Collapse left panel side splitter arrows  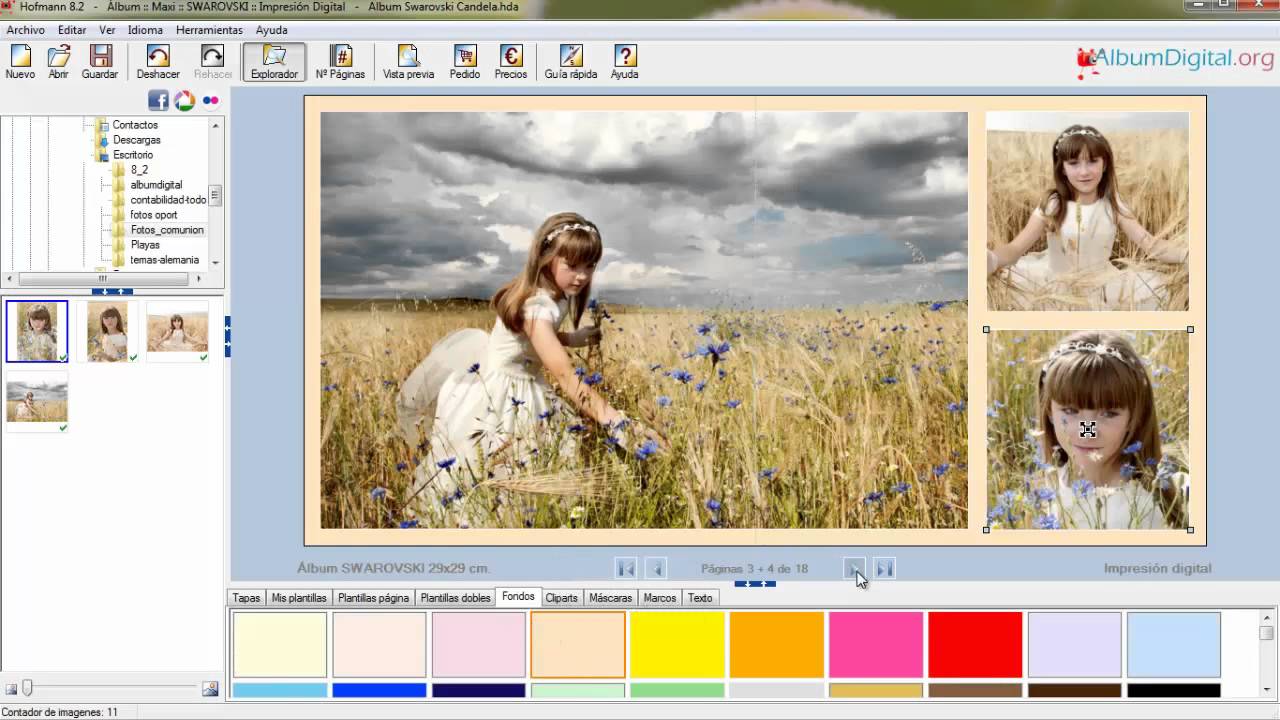pyautogui.click(x=227, y=336)
